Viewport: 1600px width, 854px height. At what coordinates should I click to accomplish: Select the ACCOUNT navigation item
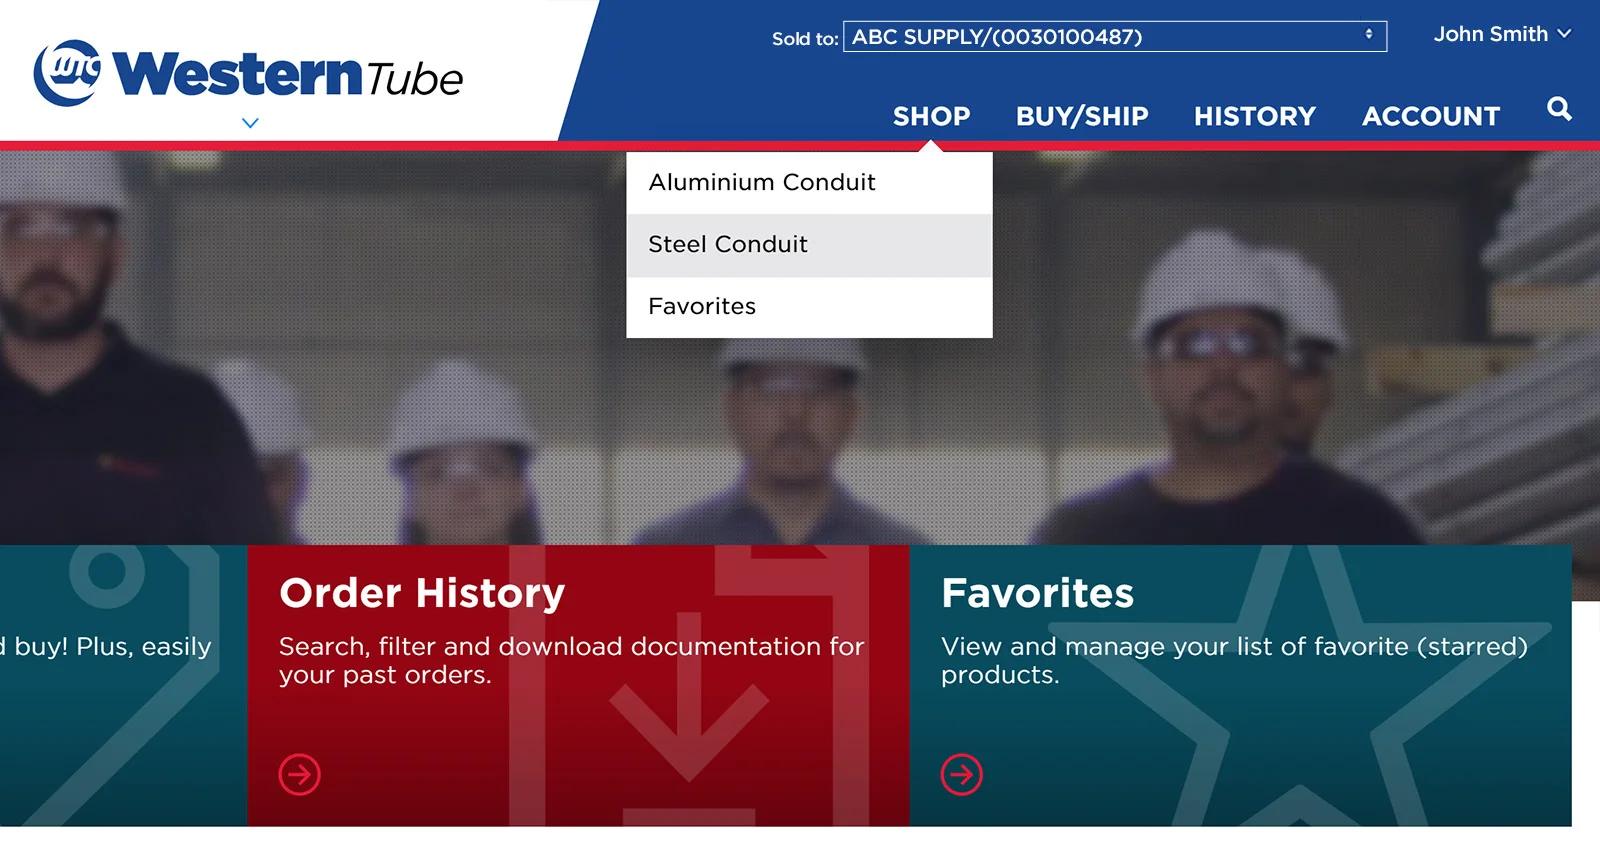point(1430,116)
